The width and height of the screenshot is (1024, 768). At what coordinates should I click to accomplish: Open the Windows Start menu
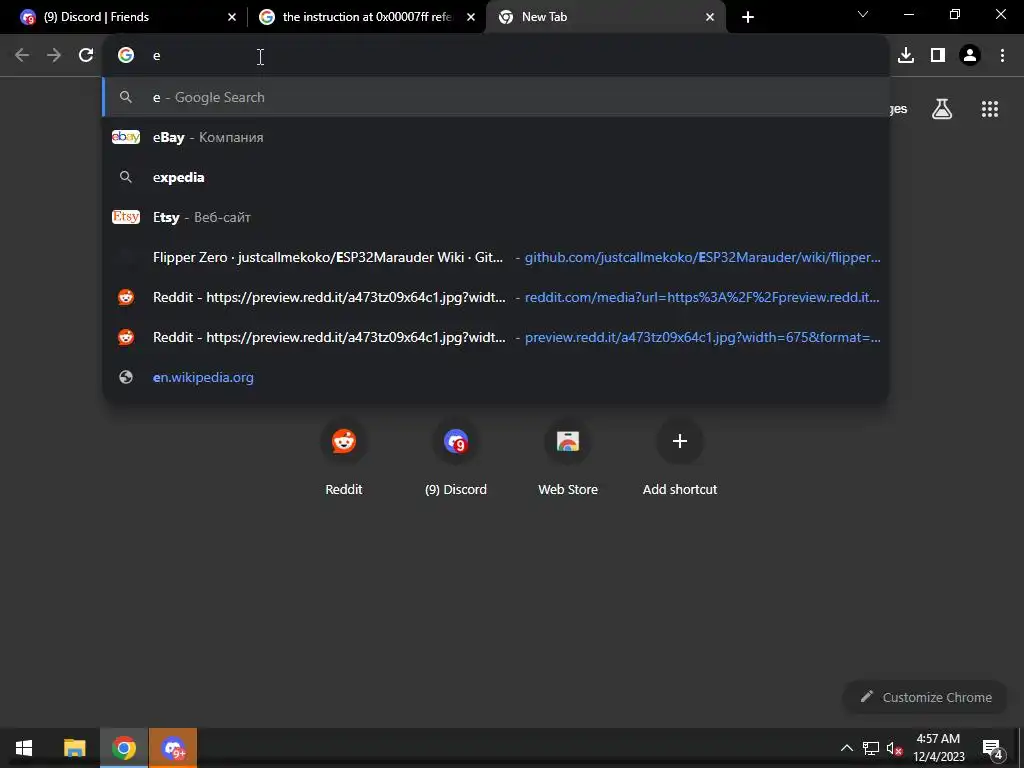[24, 748]
